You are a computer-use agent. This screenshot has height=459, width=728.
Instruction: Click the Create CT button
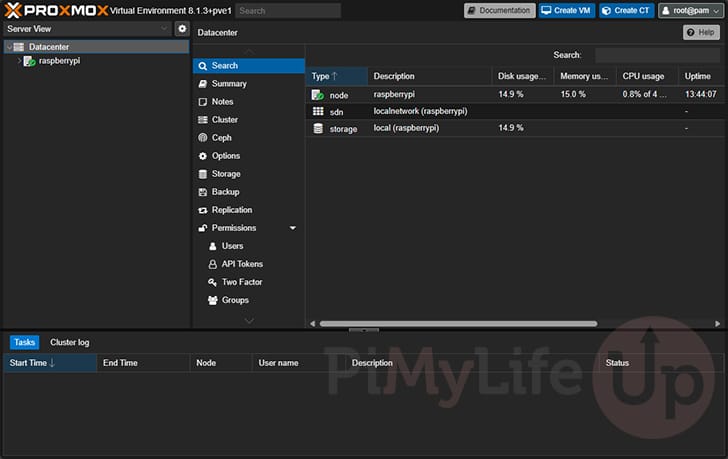(627, 10)
